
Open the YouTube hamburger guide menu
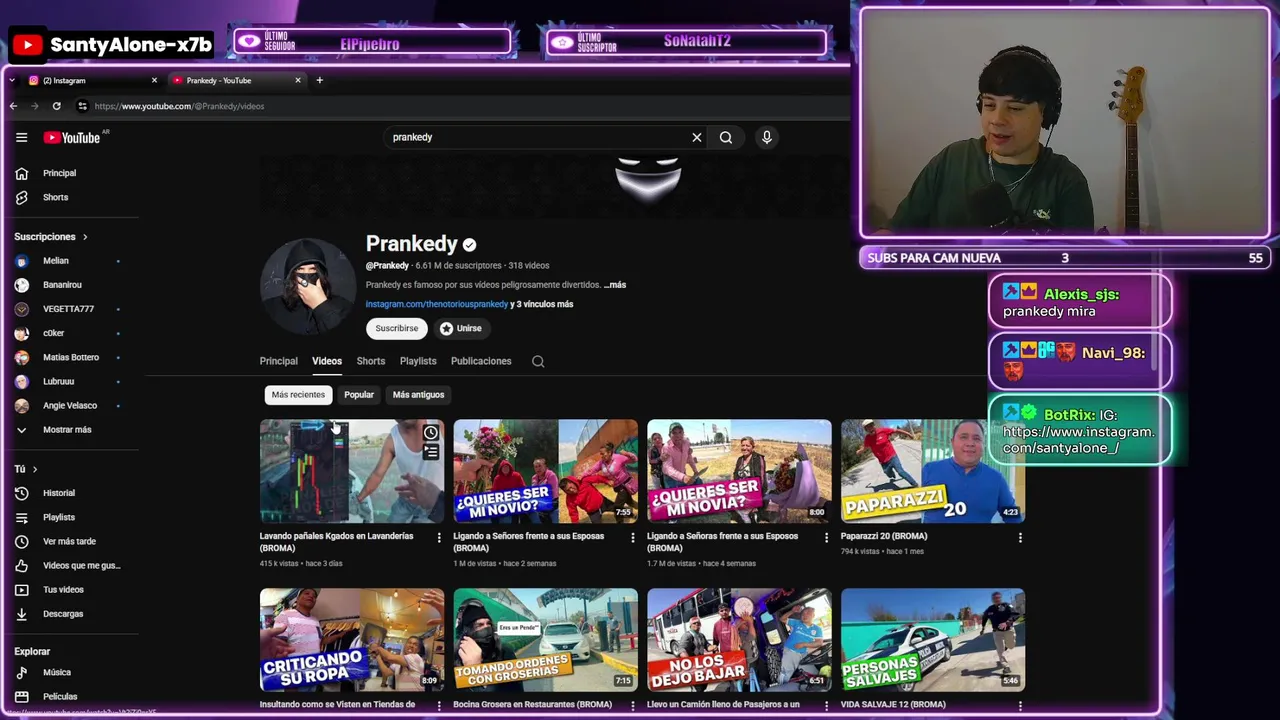[x=21, y=137]
